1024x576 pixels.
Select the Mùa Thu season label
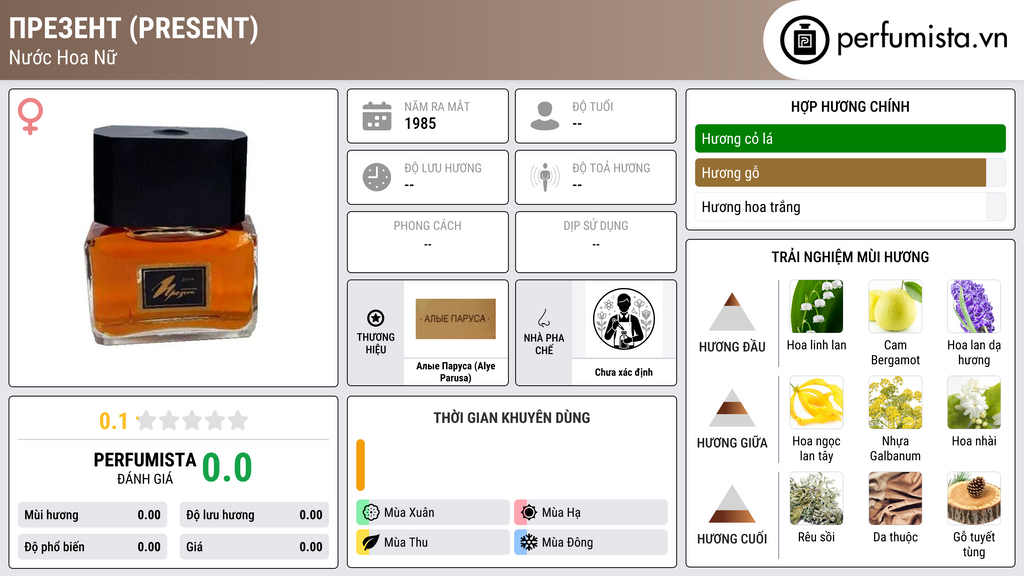(x=406, y=542)
